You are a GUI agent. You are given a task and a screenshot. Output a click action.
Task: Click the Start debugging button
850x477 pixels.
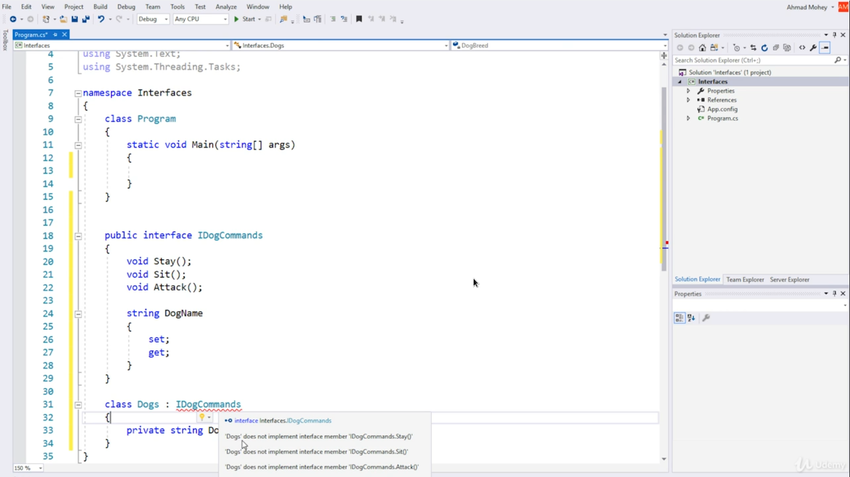tap(245, 19)
